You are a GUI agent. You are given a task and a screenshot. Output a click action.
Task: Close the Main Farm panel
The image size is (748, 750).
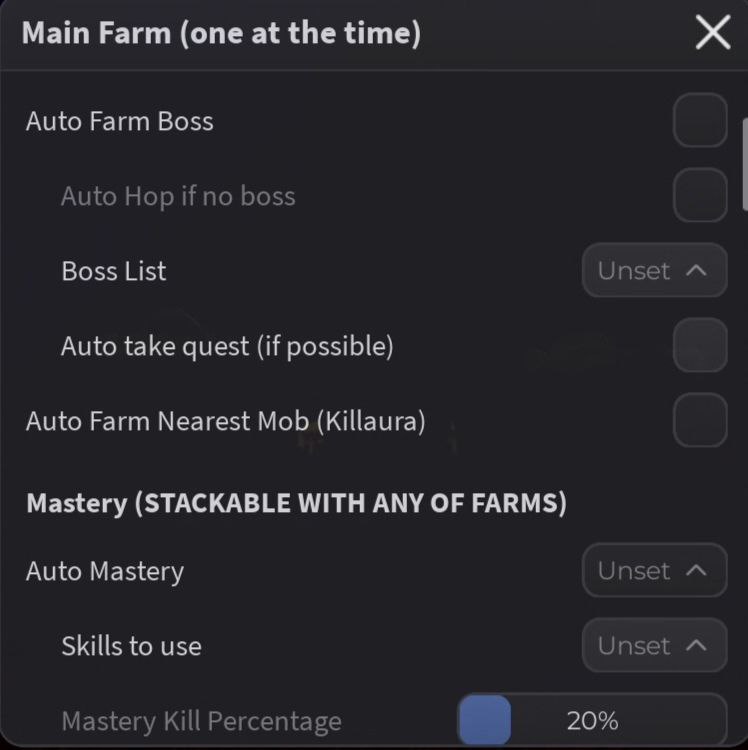(x=712, y=33)
